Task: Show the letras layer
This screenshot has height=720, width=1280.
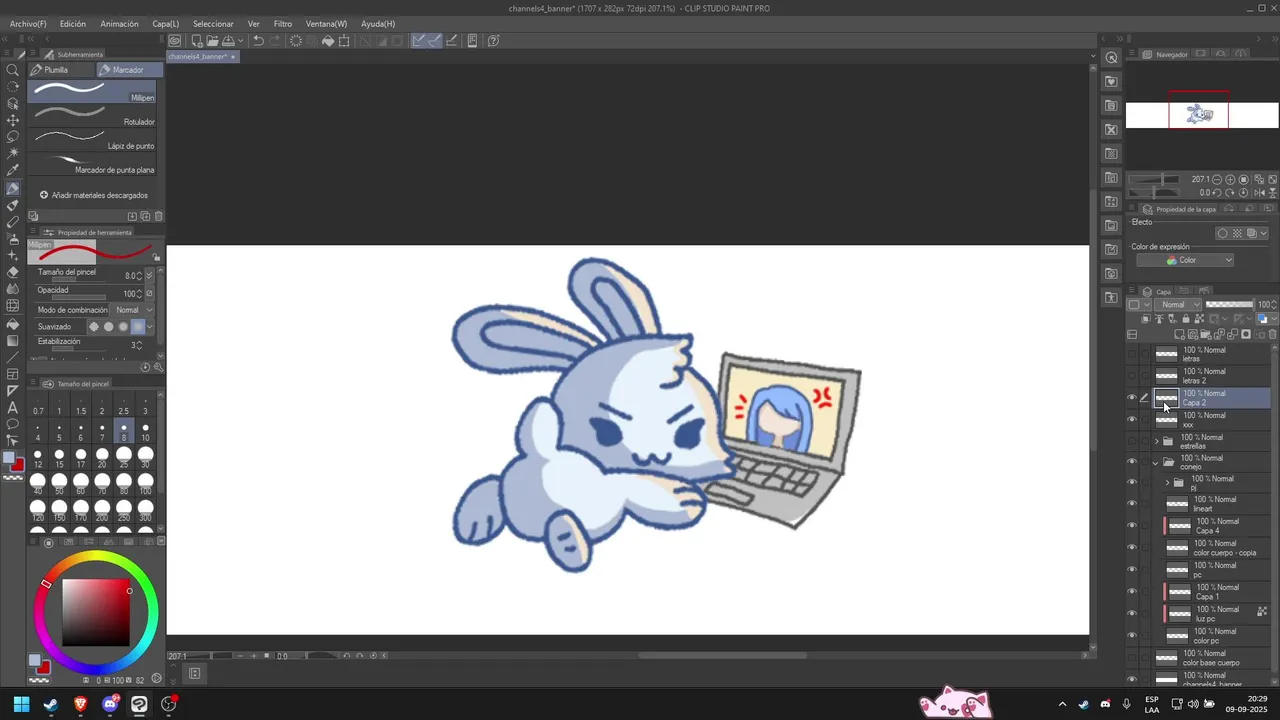Action: pos(1132,354)
